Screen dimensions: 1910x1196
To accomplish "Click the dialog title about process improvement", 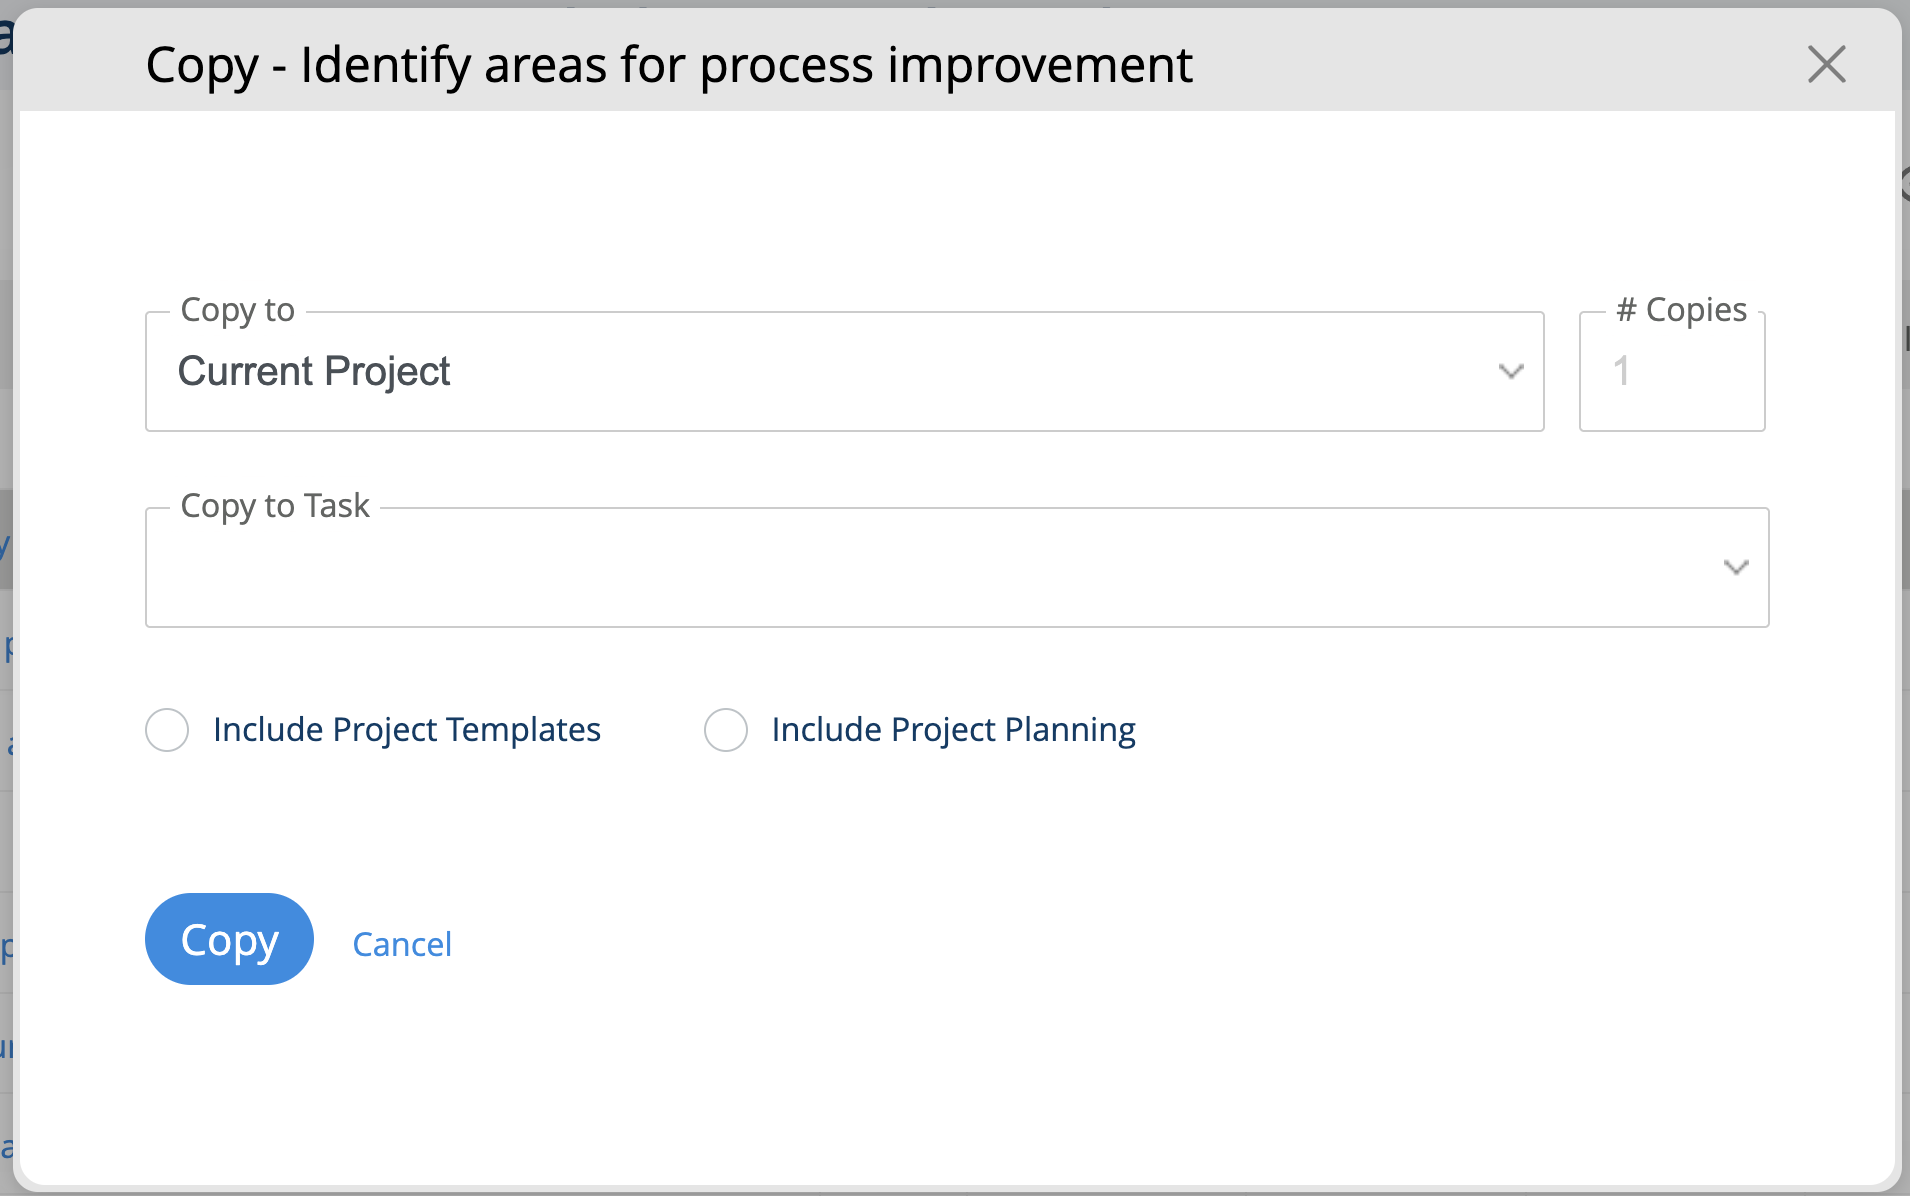I will [x=668, y=65].
